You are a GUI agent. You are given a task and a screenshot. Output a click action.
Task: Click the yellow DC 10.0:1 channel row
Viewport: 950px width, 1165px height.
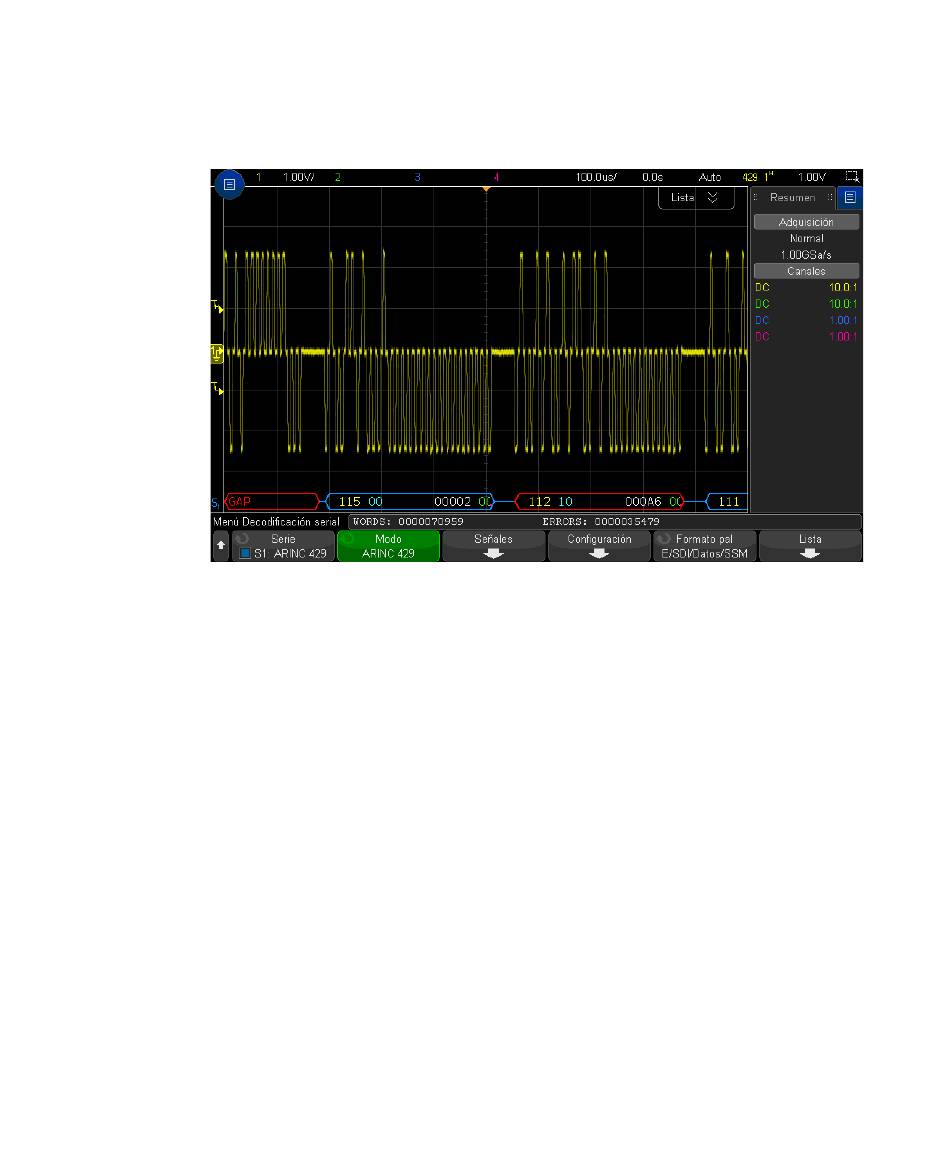click(806, 288)
